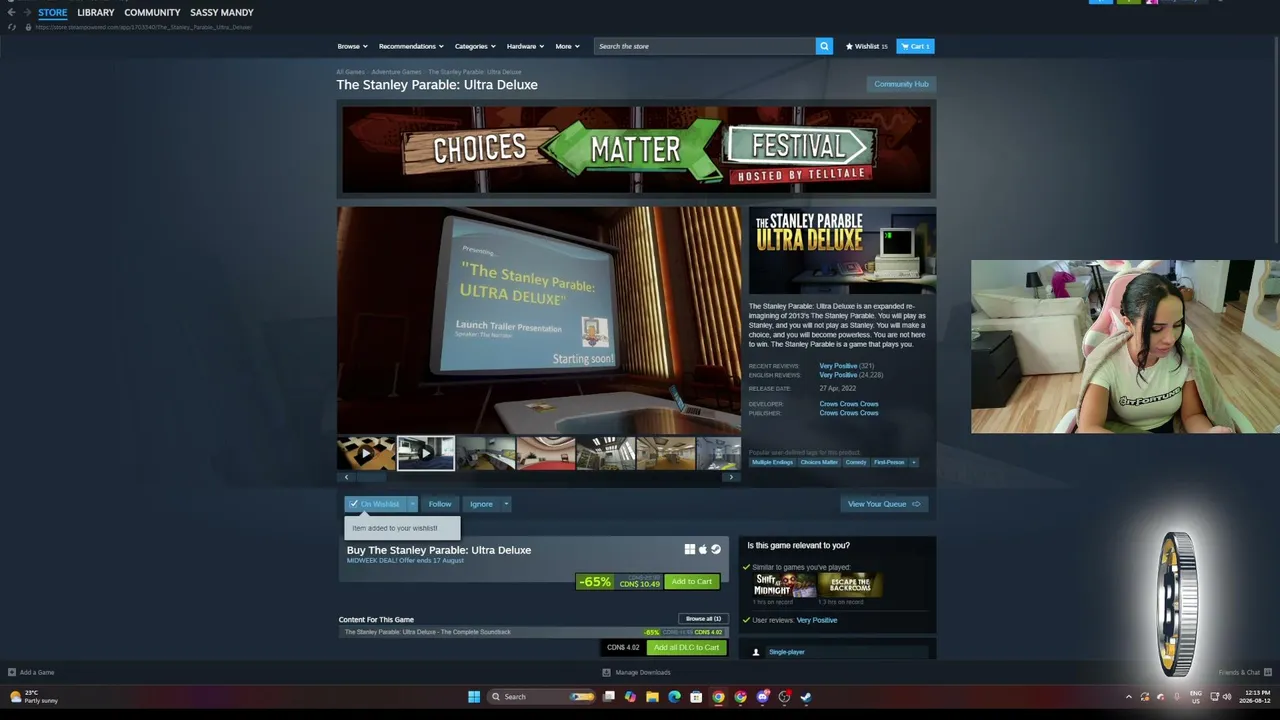Viewport: 1280px width, 720px height.
Task: Click the magnifier search button in store
Action: [824, 46]
